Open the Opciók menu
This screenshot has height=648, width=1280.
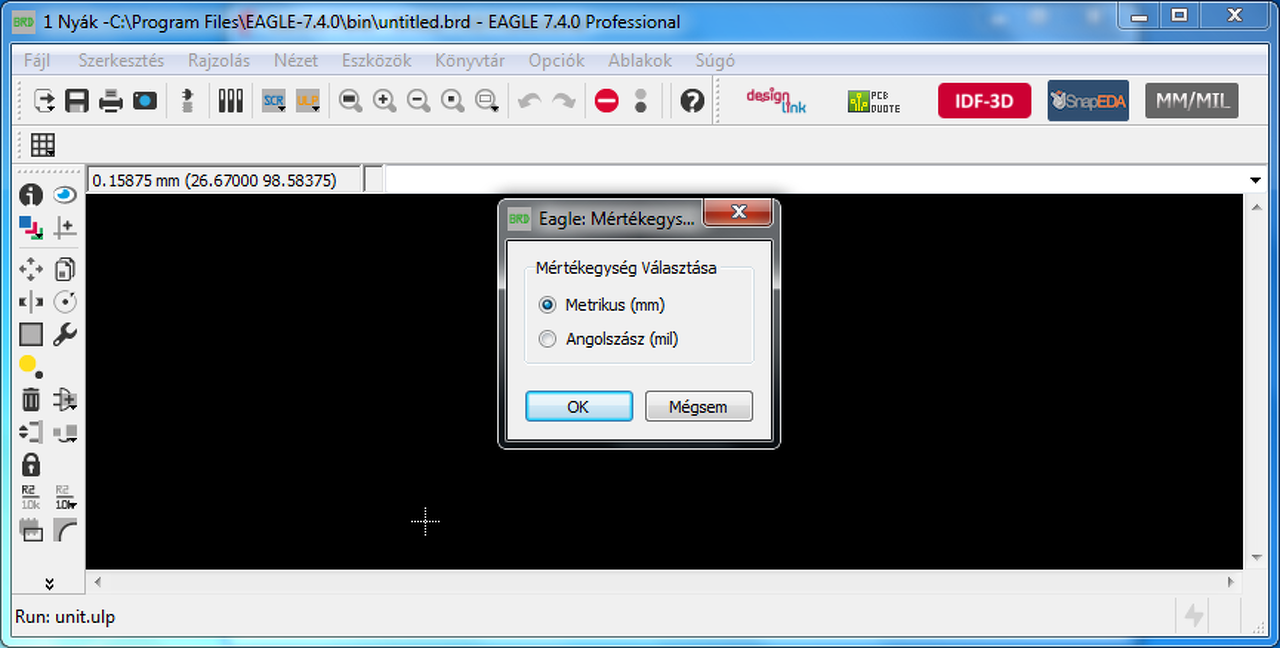(557, 60)
